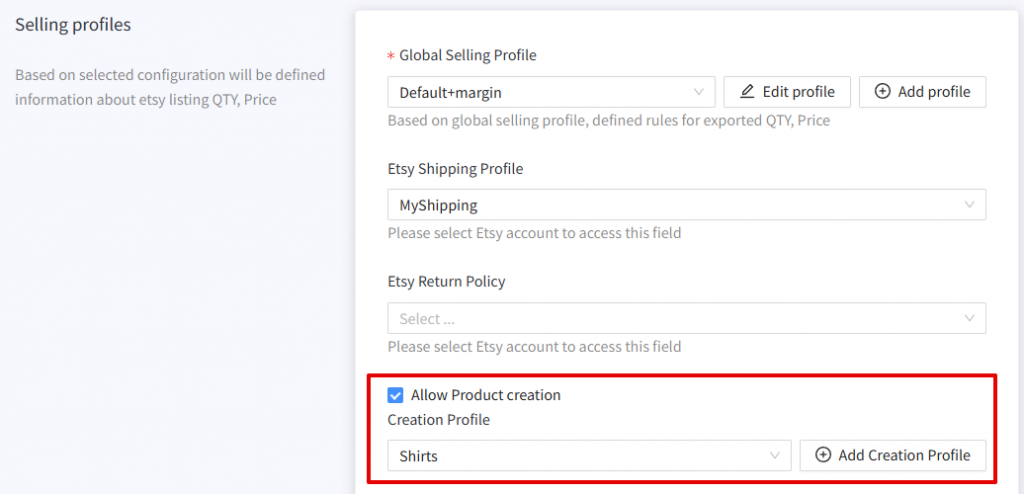Click the 'Allow Product creation' label text
Viewport: 1024px width, 494px height.
[x=486, y=395]
